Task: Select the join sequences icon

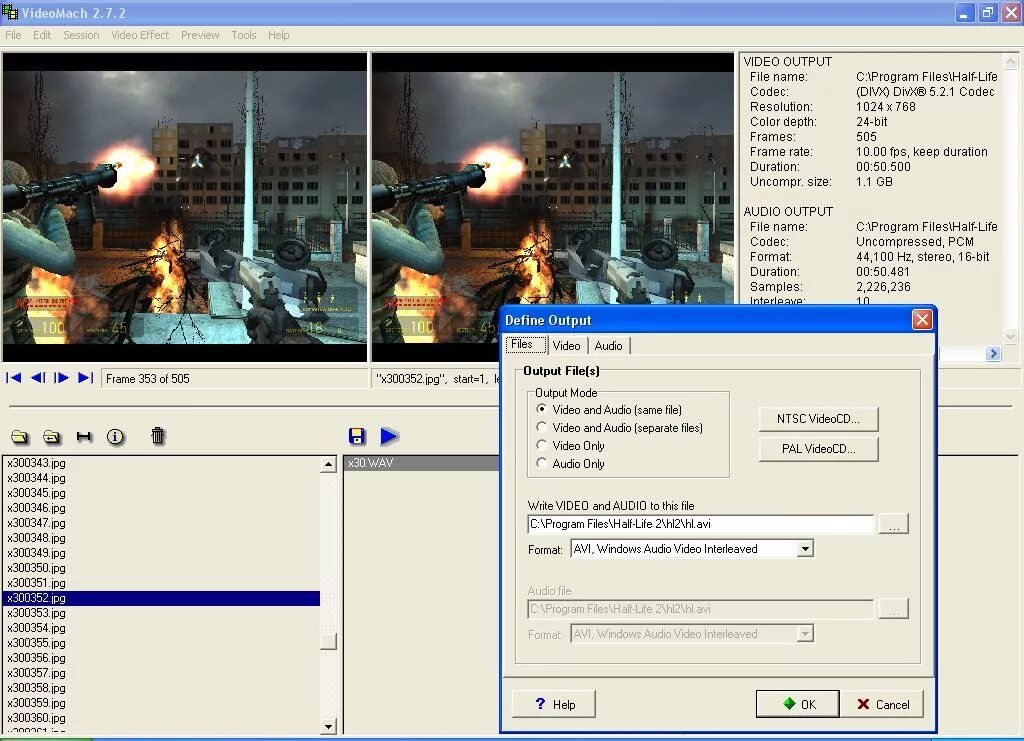Action: 85,436
